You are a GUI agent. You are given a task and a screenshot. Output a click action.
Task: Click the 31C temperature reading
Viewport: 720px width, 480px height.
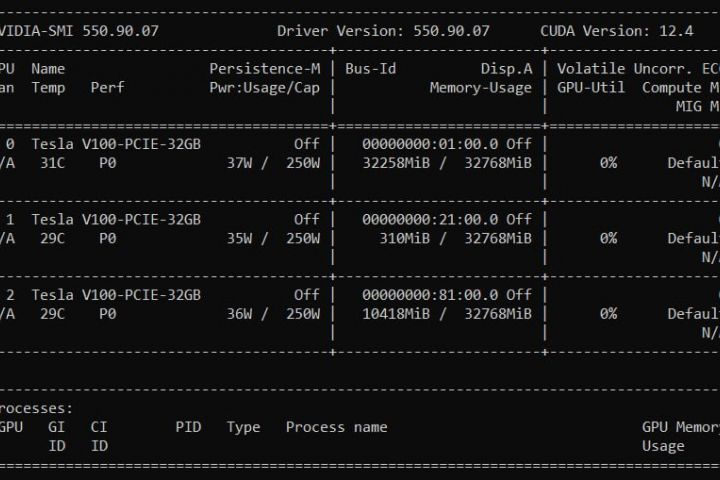48,162
